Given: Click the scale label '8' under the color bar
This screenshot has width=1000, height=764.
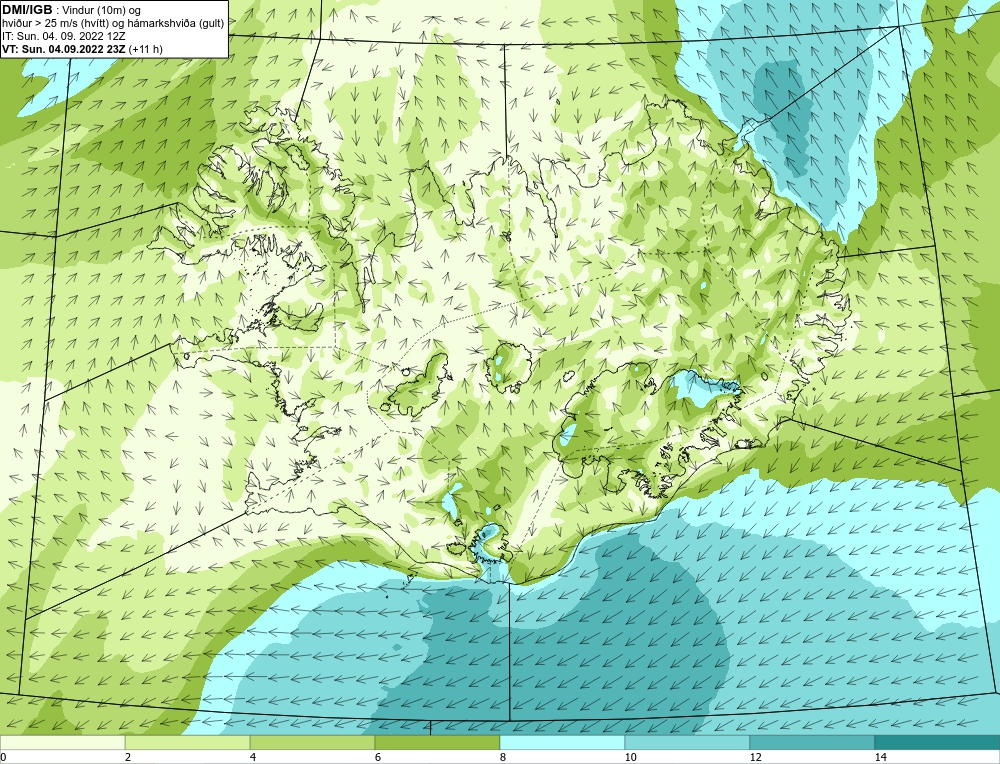Looking at the screenshot, I should click(503, 757).
